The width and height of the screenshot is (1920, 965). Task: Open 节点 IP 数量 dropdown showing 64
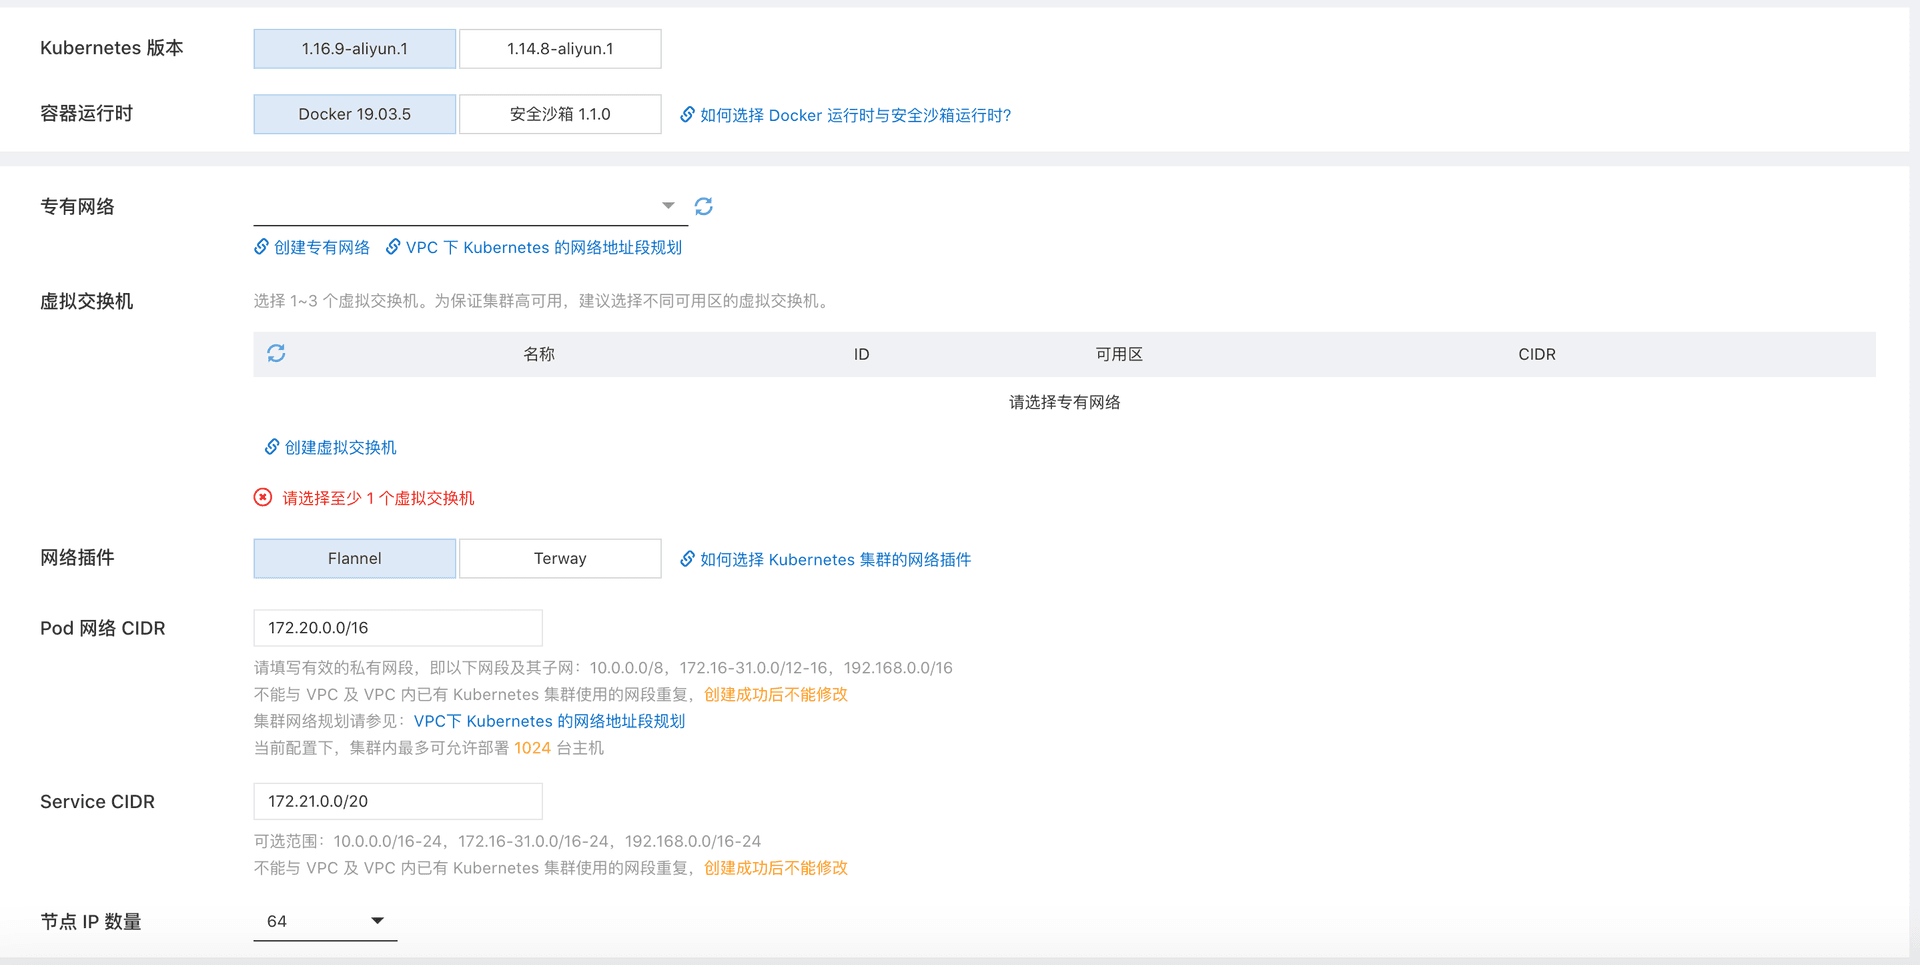click(325, 921)
